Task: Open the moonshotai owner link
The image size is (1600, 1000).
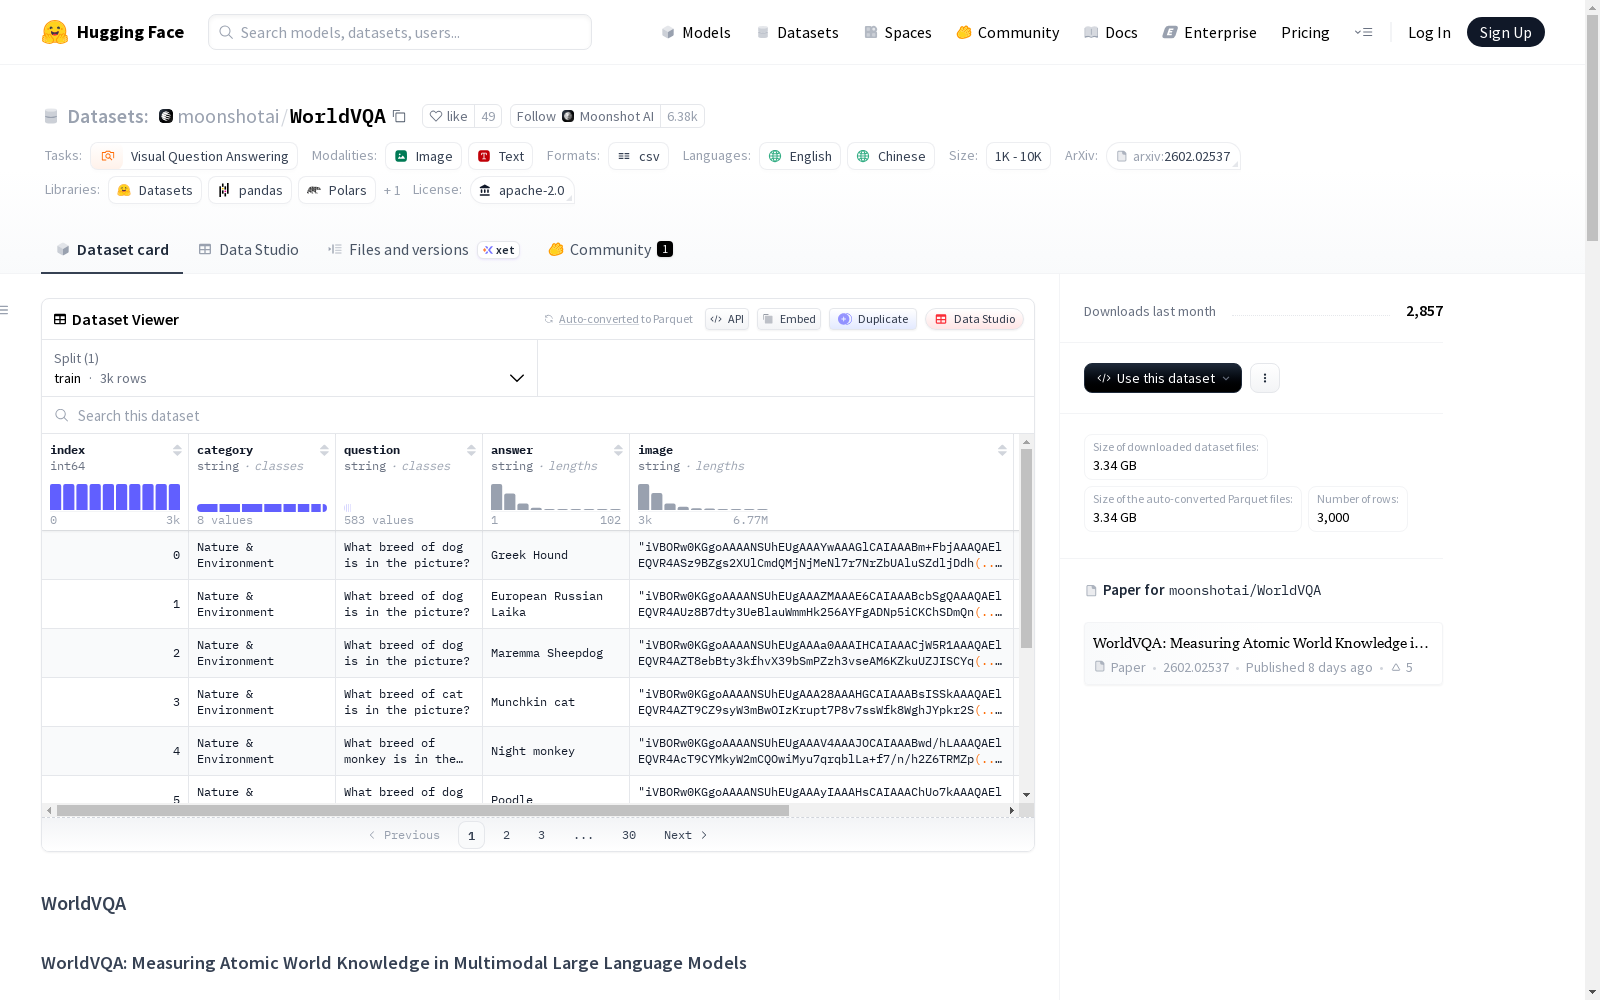Action: [228, 116]
